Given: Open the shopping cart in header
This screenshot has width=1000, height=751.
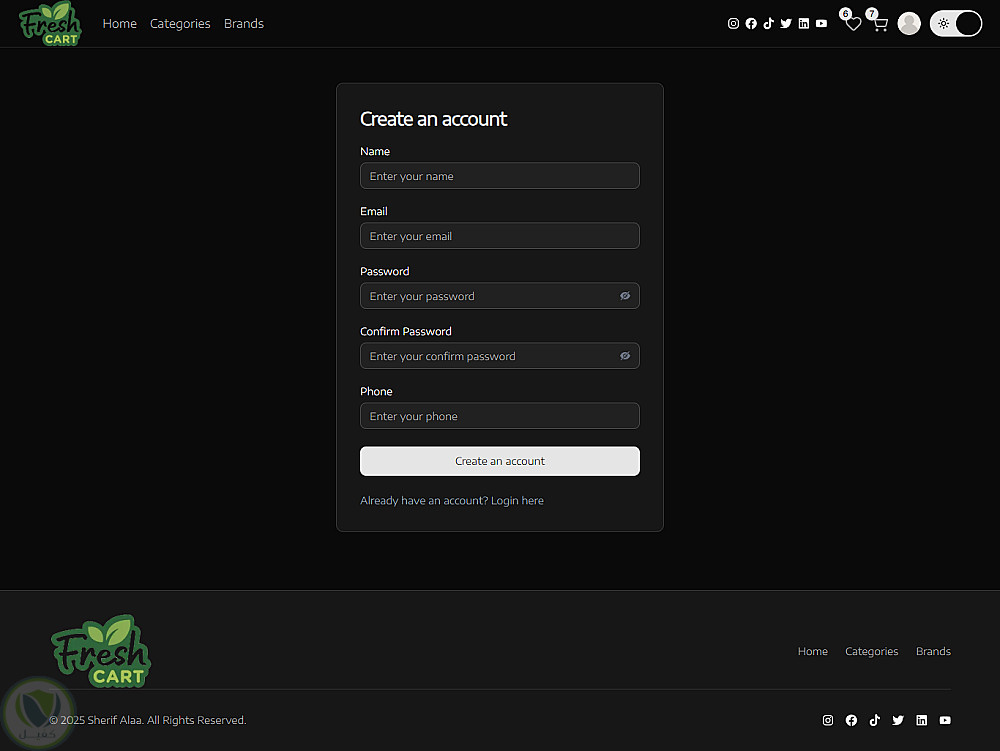Looking at the screenshot, I should pyautogui.click(x=880, y=24).
